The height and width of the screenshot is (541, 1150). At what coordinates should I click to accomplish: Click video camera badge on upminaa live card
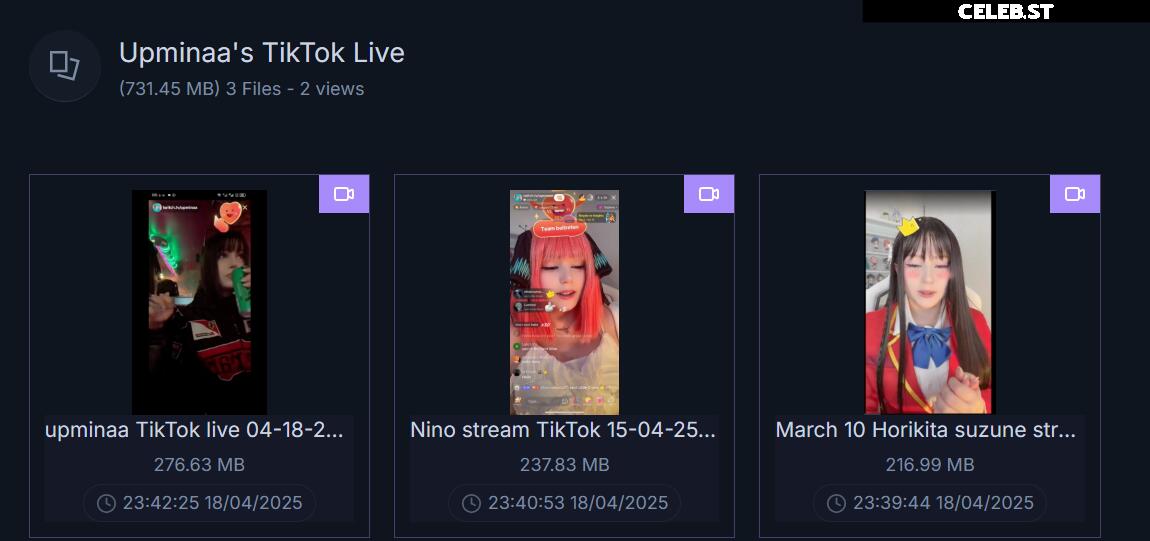tap(344, 194)
